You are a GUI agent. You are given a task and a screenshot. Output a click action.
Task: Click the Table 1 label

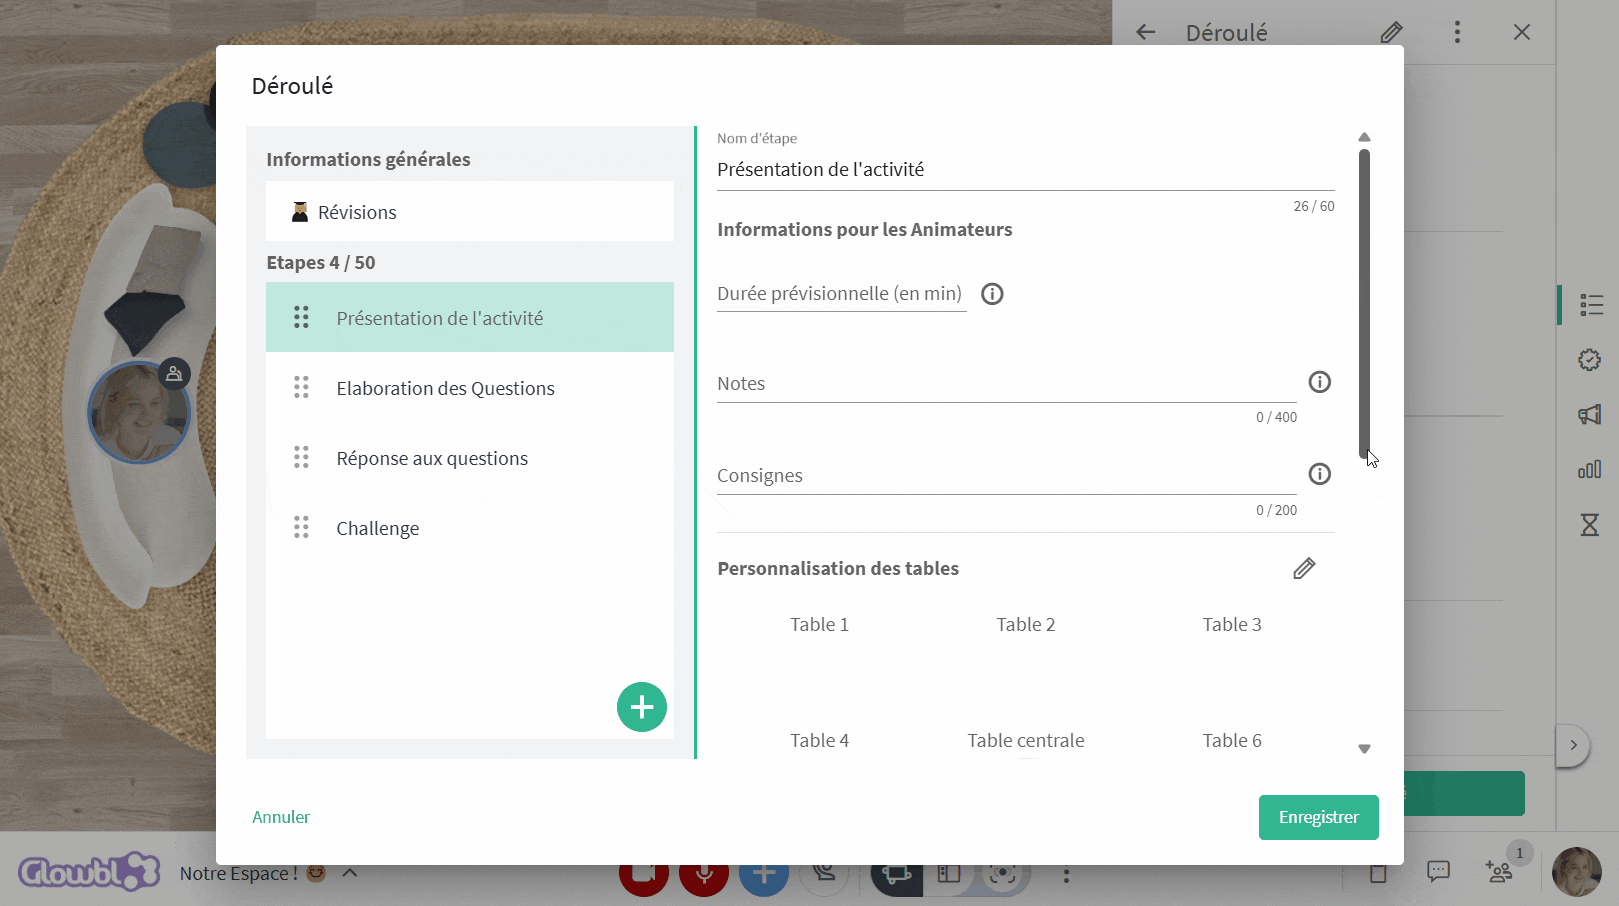[819, 625]
